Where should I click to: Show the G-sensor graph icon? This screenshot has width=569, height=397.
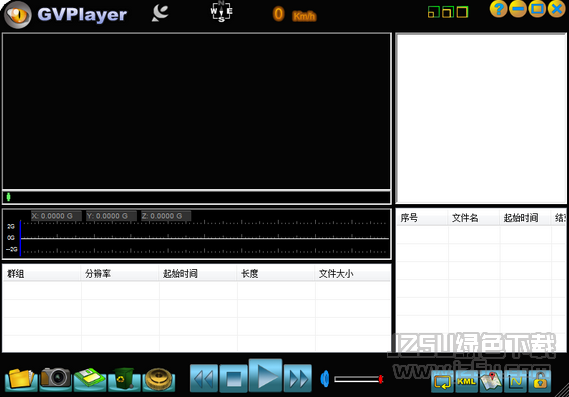[516, 381]
